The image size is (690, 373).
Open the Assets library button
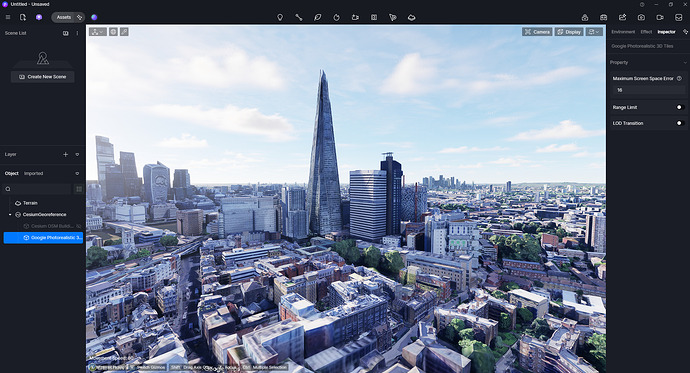point(63,17)
